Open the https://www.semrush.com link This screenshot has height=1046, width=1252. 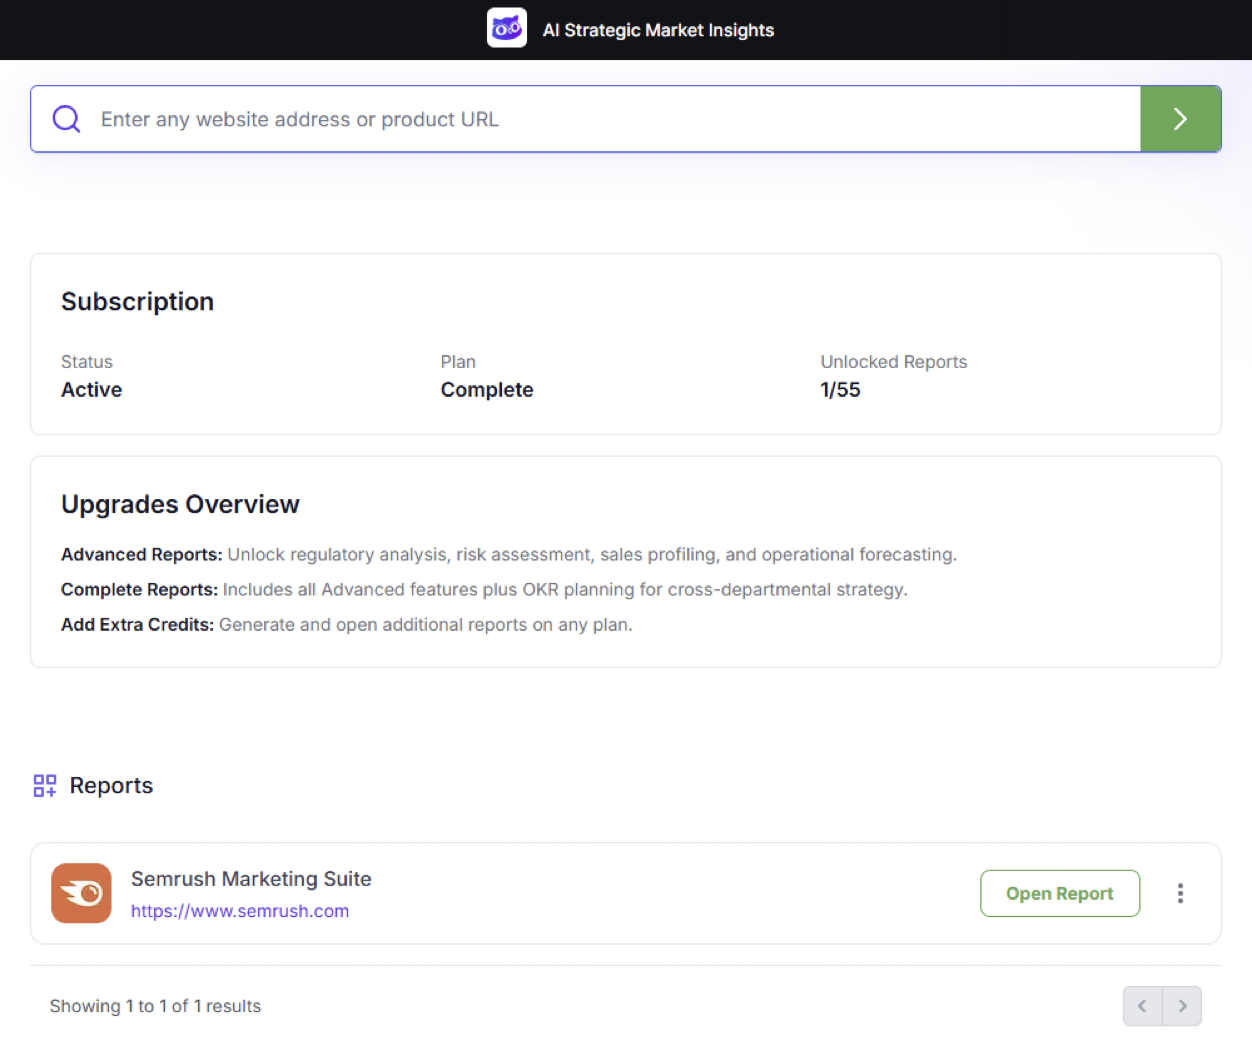coord(240,911)
